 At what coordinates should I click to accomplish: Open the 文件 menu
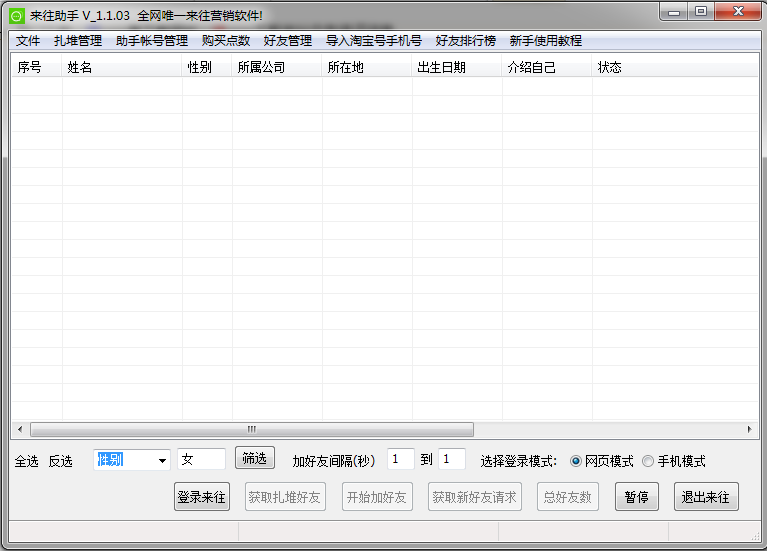tap(28, 41)
